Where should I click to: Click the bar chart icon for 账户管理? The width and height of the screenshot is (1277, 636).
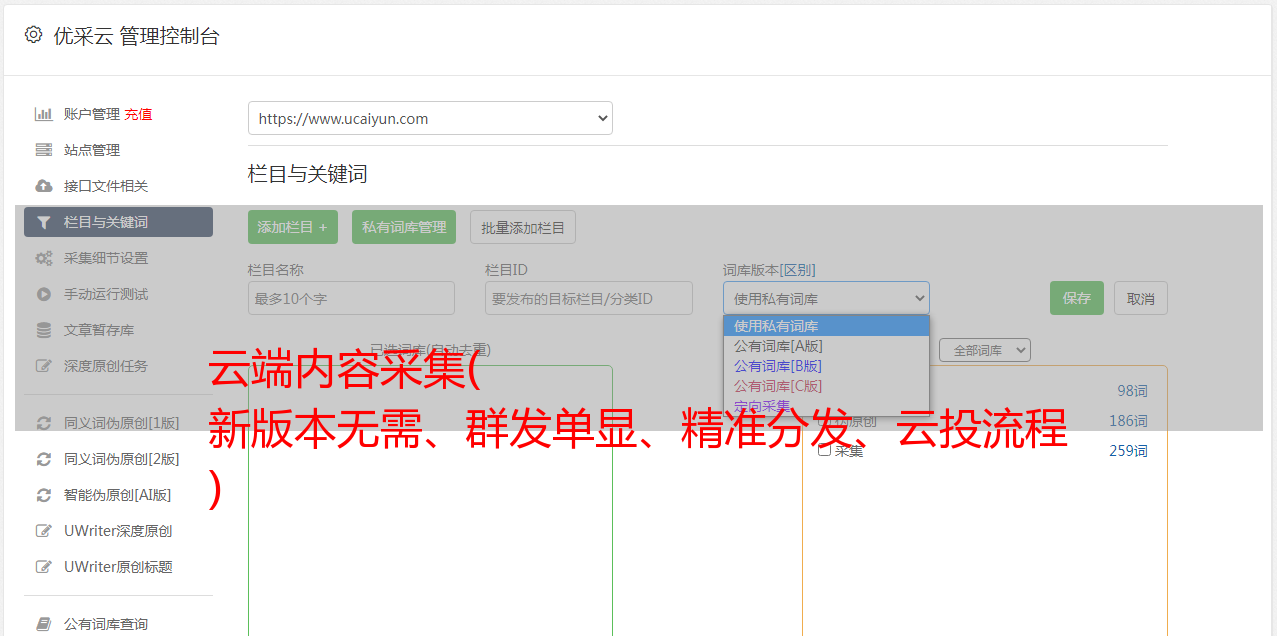click(x=44, y=114)
